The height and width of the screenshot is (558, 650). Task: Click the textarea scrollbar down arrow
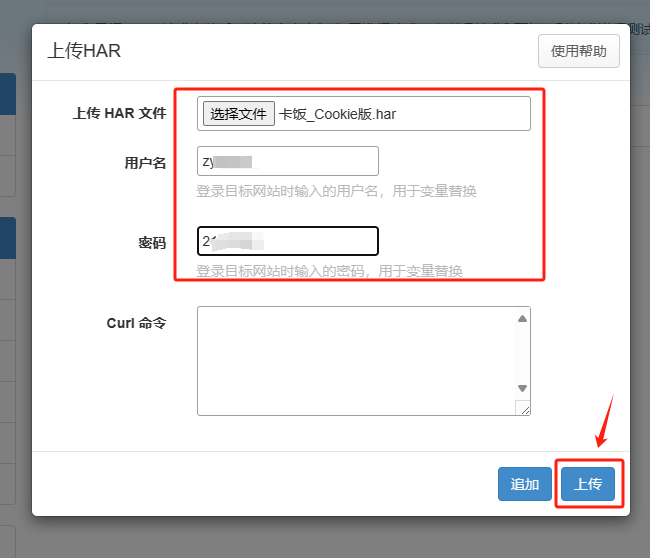tap(522, 388)
